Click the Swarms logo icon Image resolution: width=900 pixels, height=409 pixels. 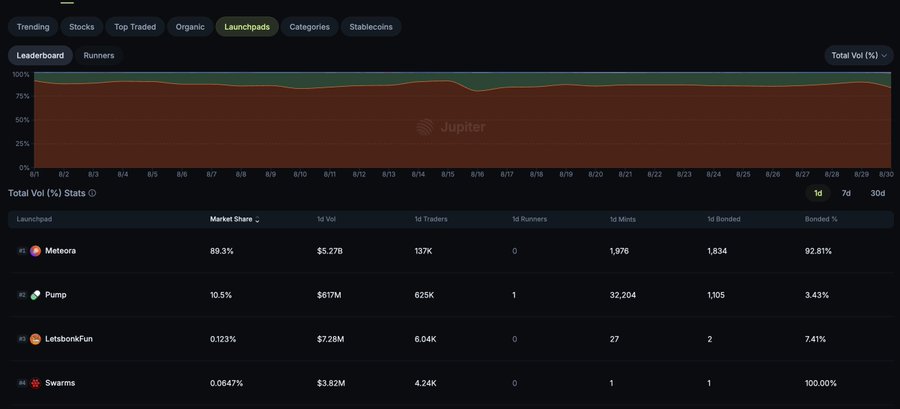[x=36, y=383]
